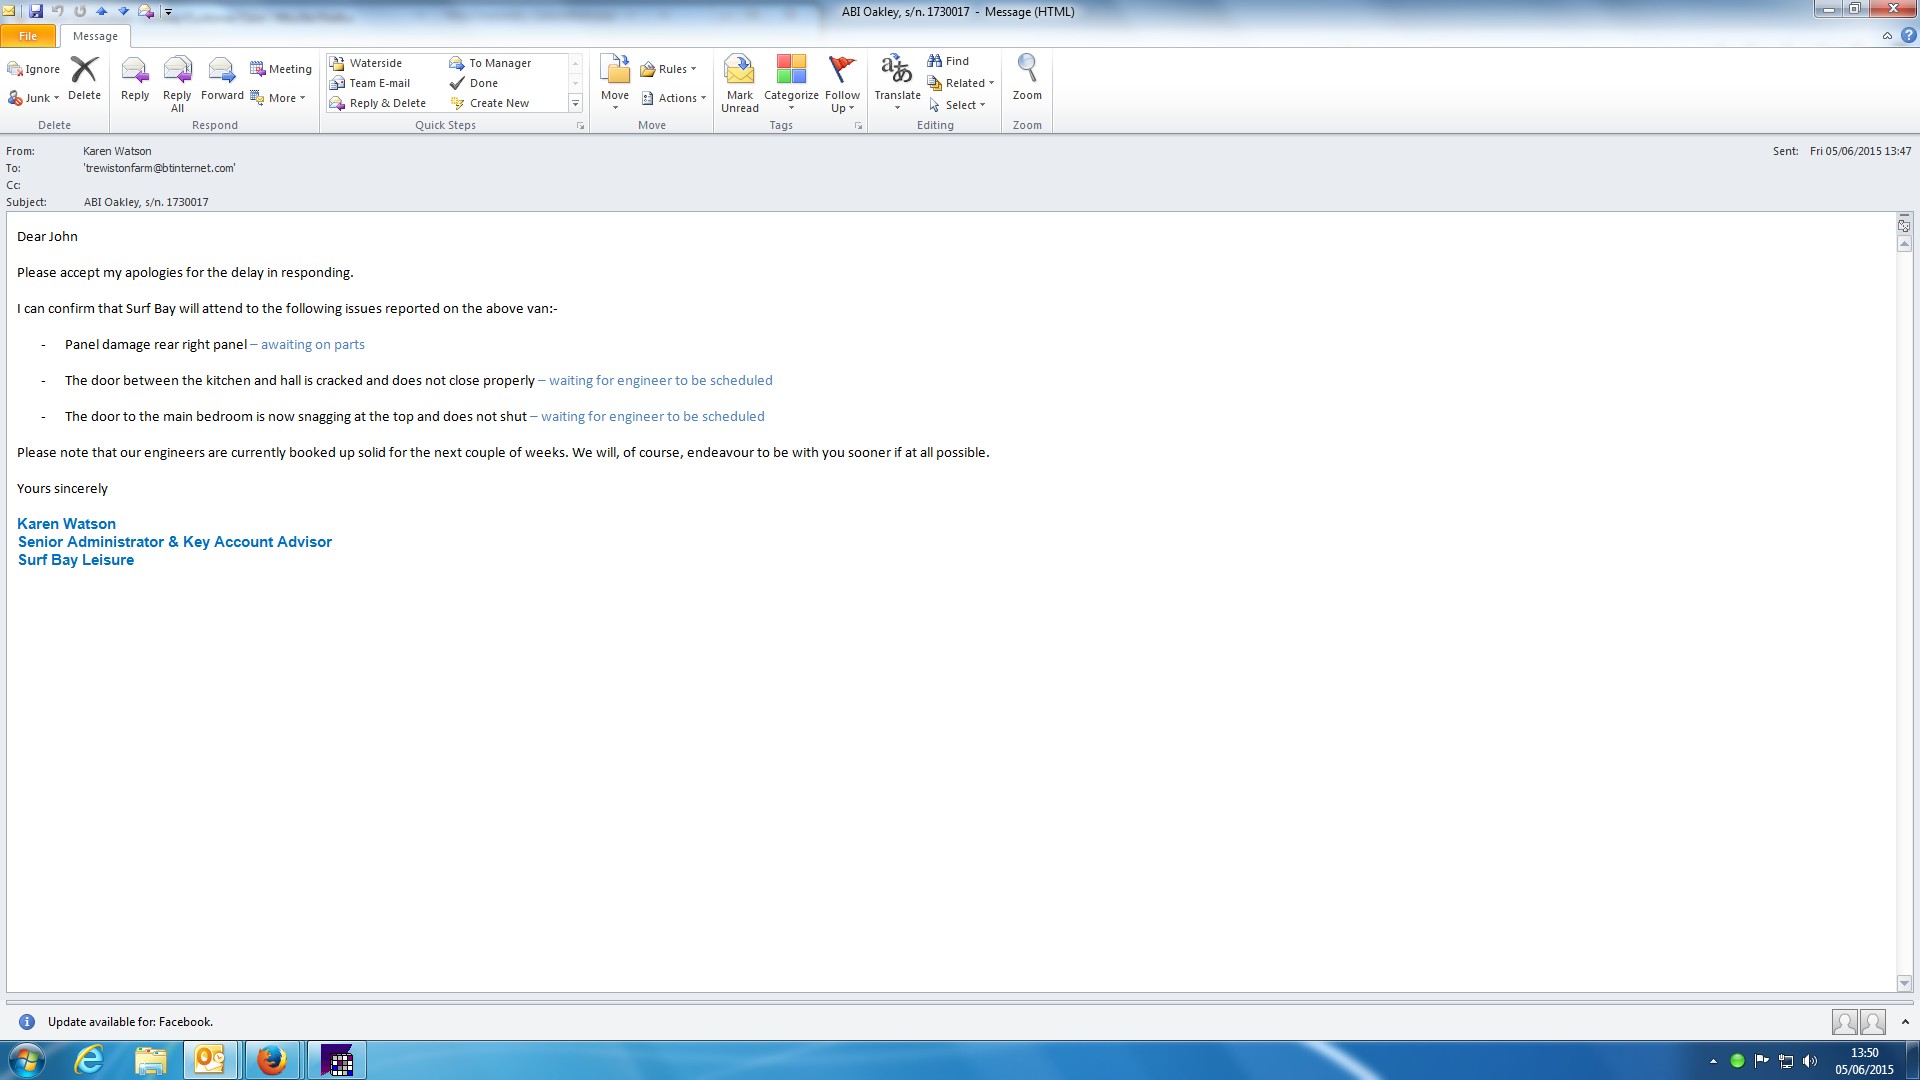
Task: Run the Reply & Delete quick step
Action: tap(378, 103)
